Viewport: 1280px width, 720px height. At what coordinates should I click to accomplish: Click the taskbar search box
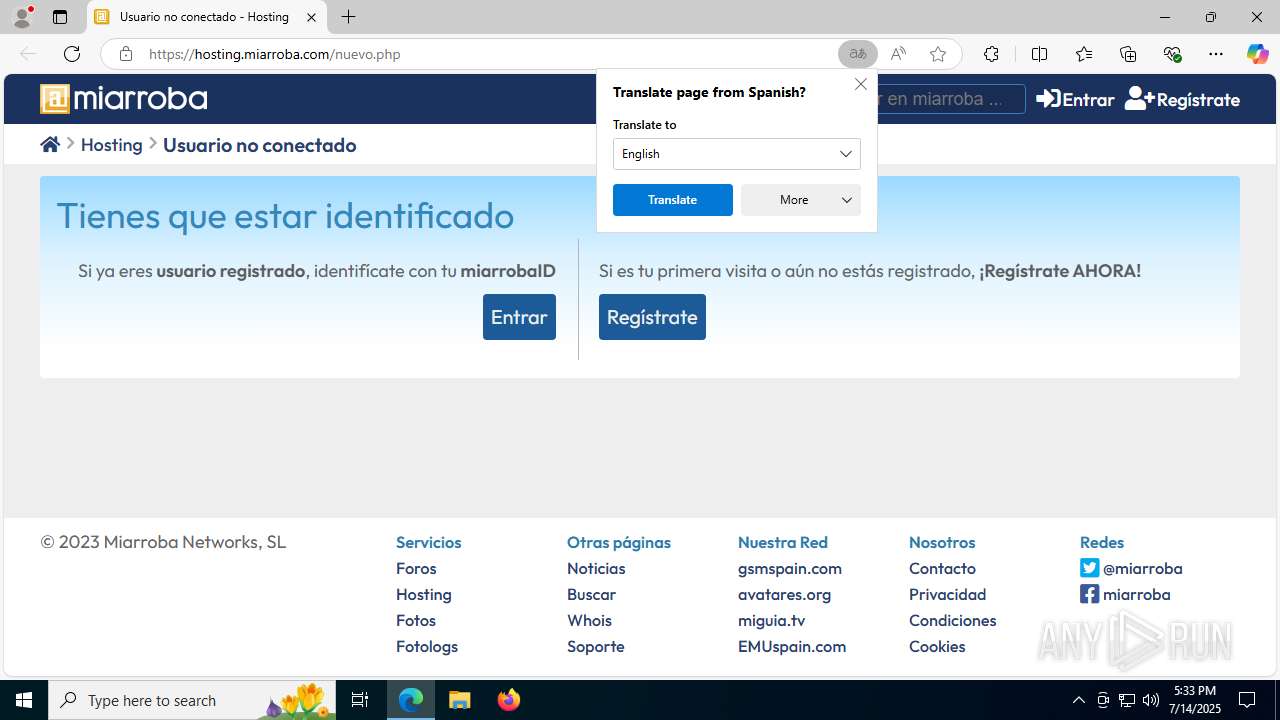(x=192, y=700)
